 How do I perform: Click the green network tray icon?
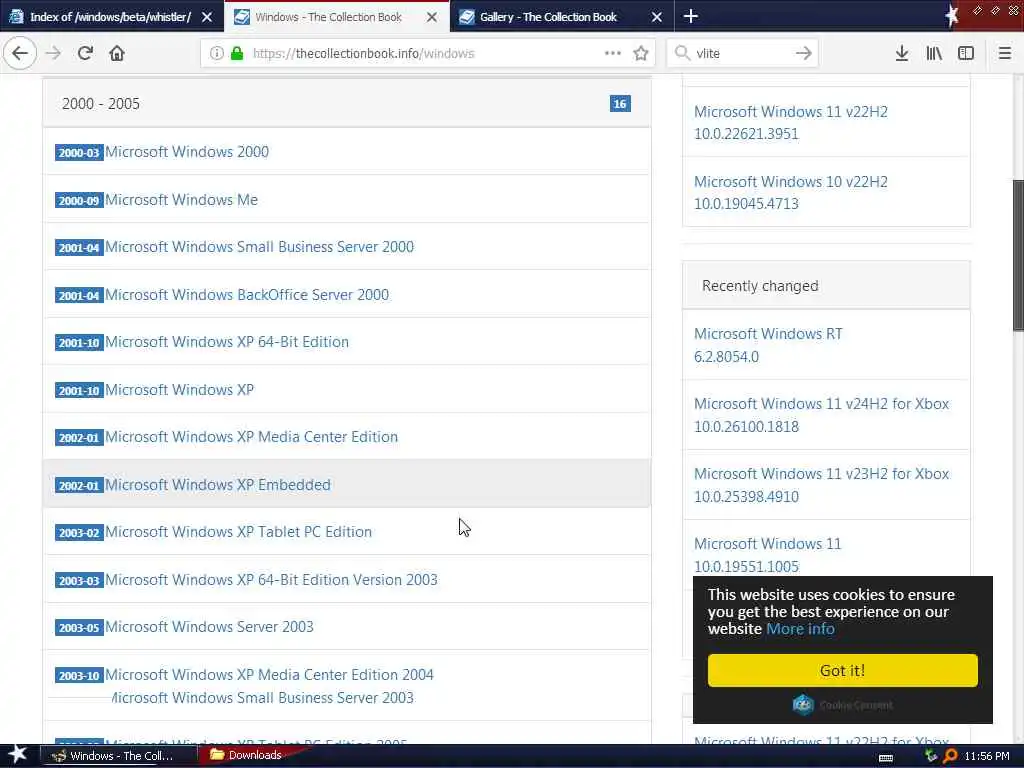tap(931, 756)
